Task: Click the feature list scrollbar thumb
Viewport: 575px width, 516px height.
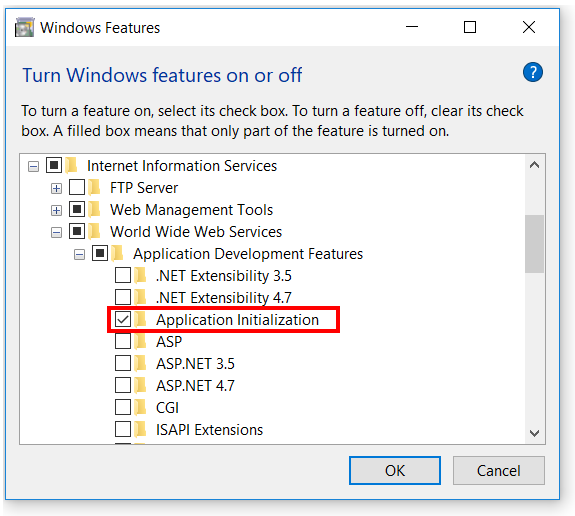Action: tap(534, 244)
